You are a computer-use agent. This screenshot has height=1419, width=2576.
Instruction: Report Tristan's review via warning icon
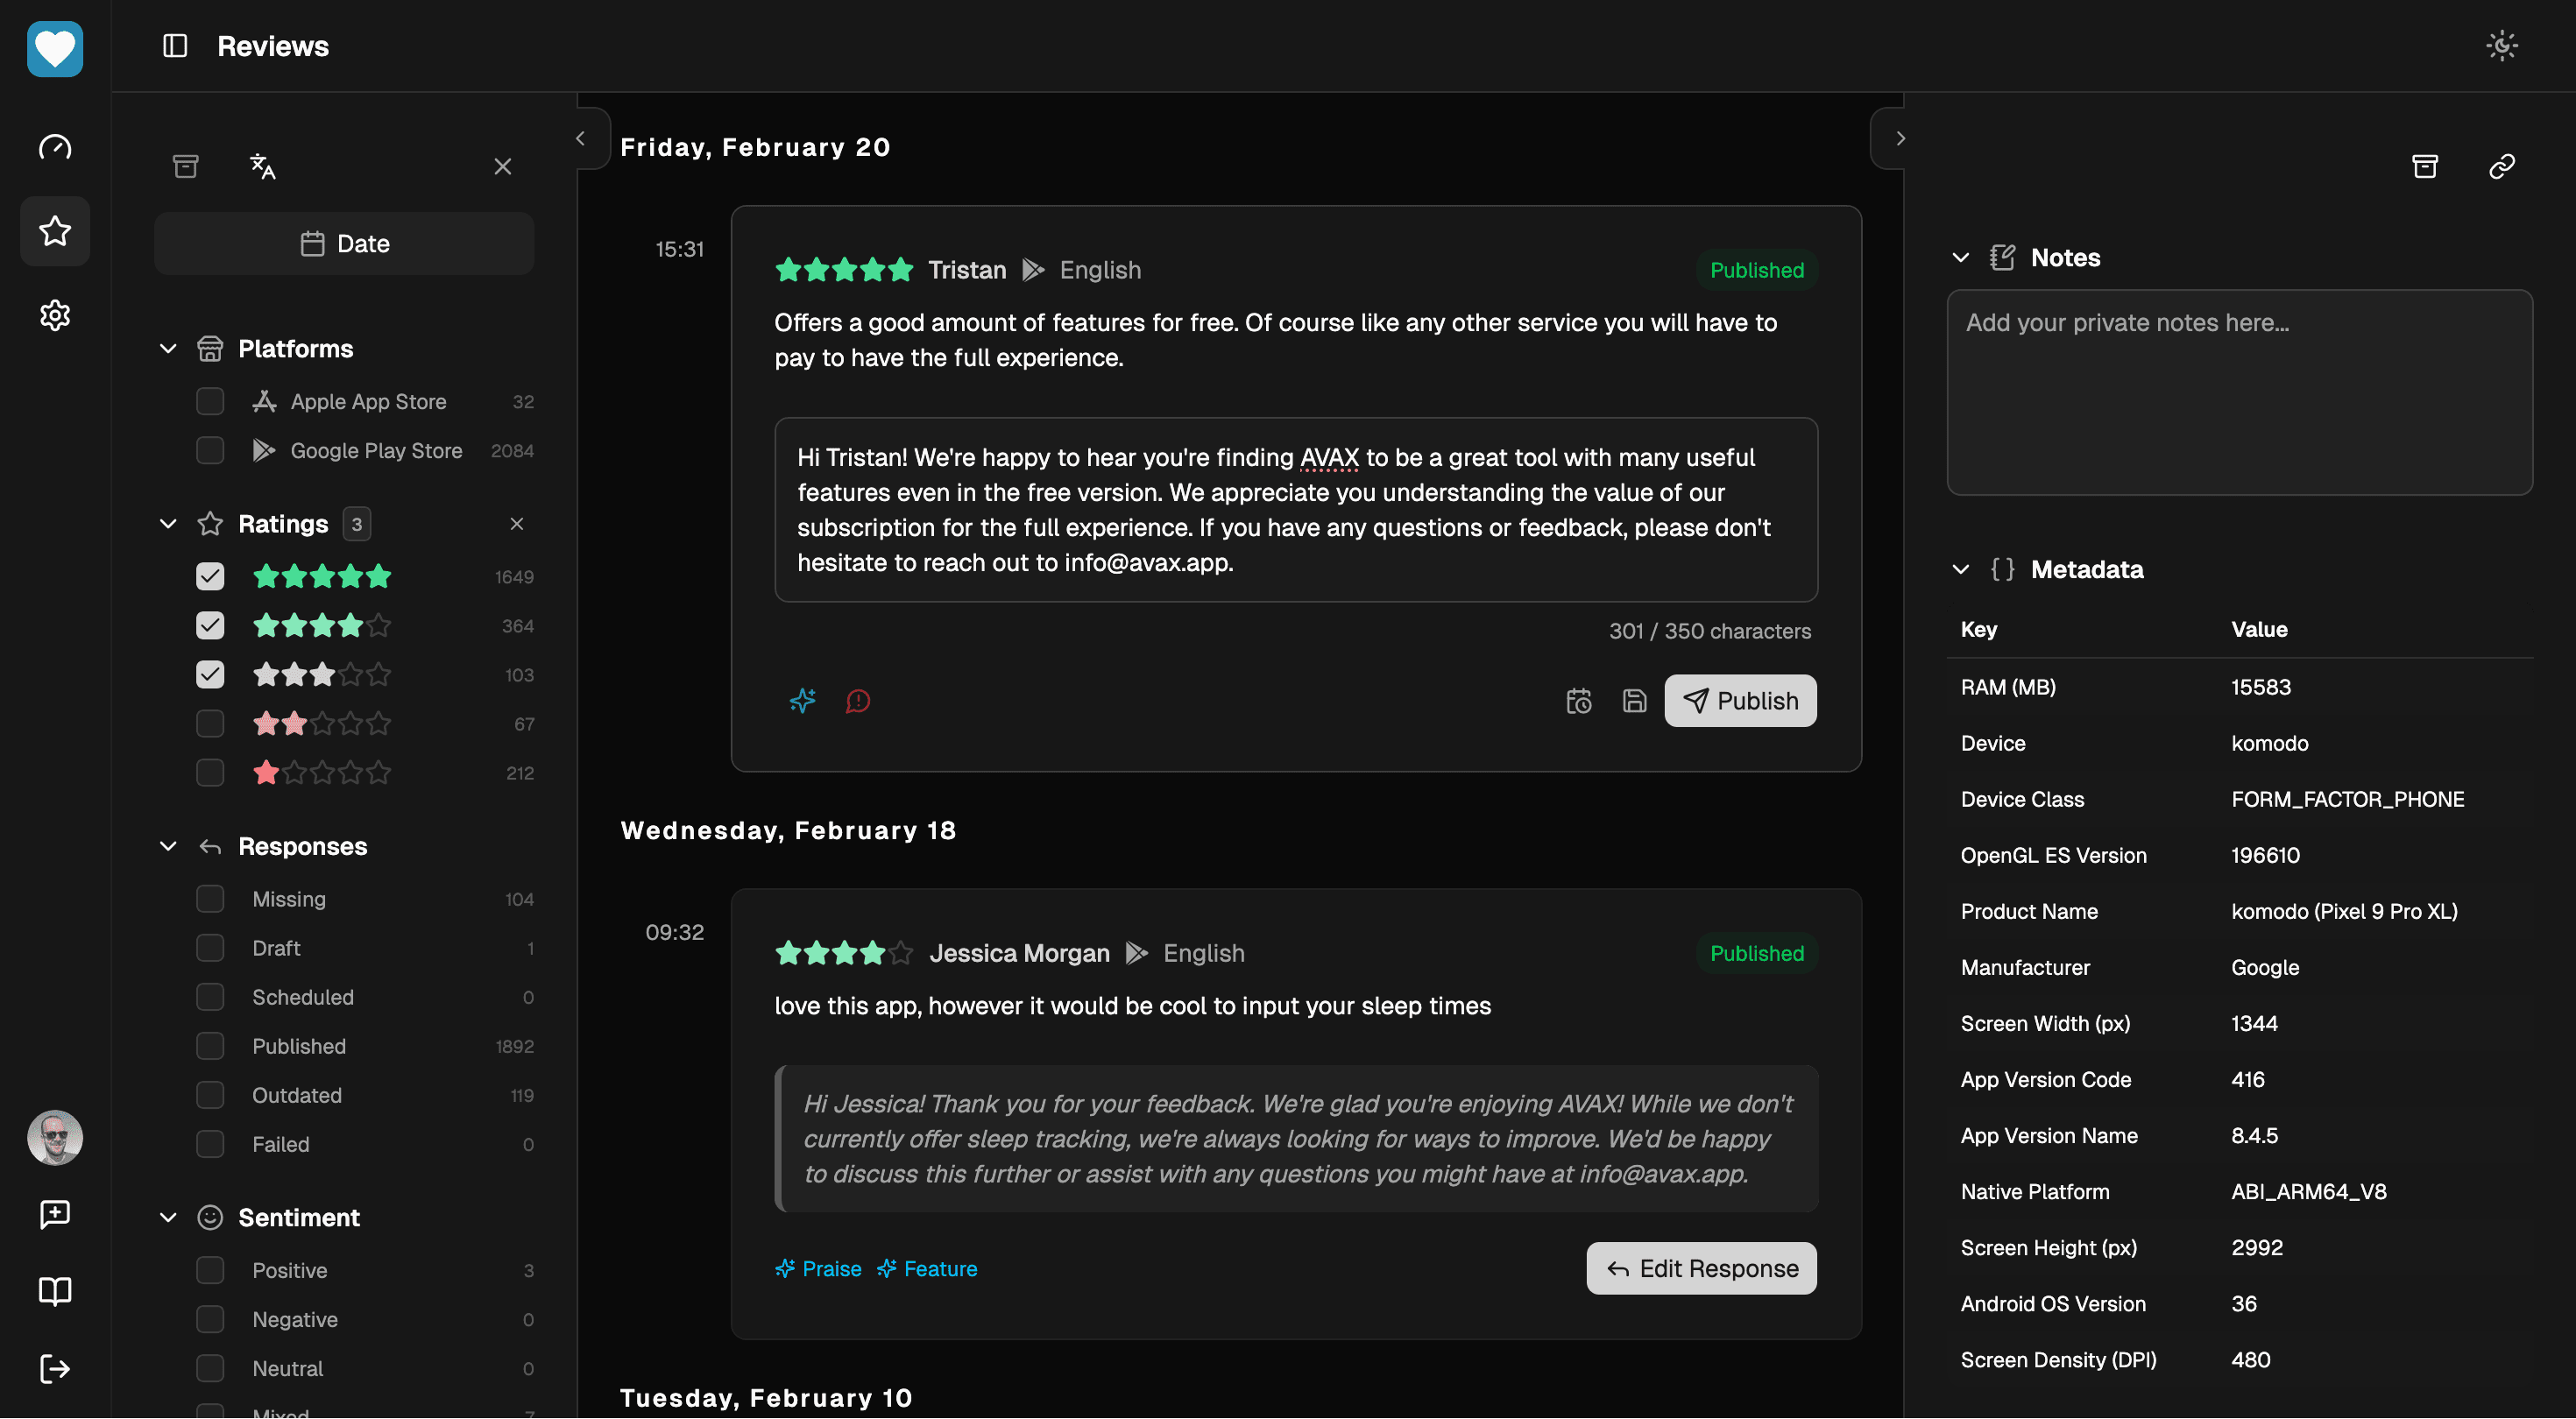coord(858,701)
